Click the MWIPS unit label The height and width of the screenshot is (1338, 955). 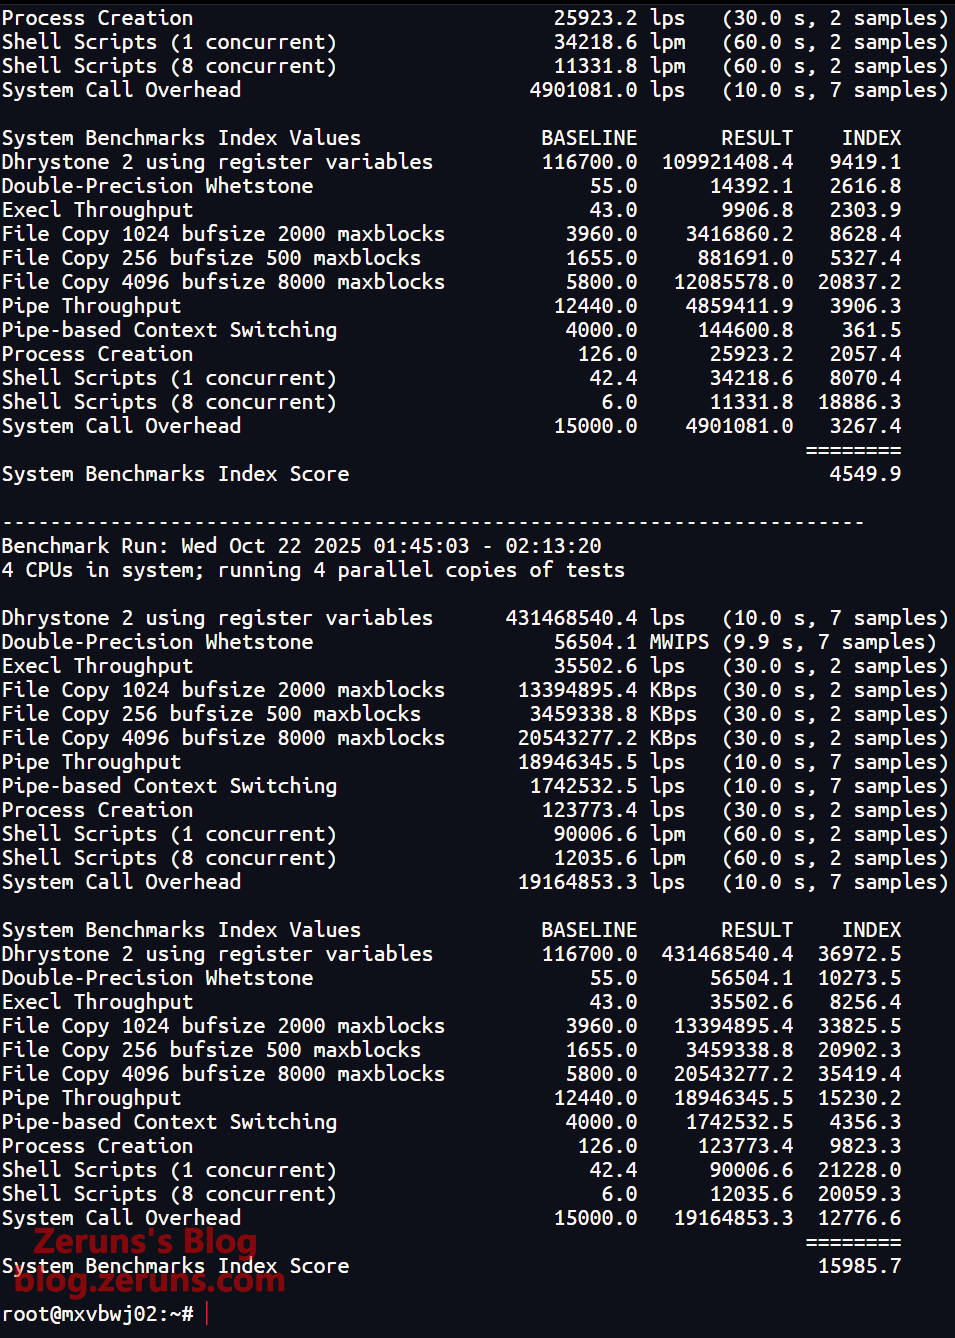click(679, 642)
